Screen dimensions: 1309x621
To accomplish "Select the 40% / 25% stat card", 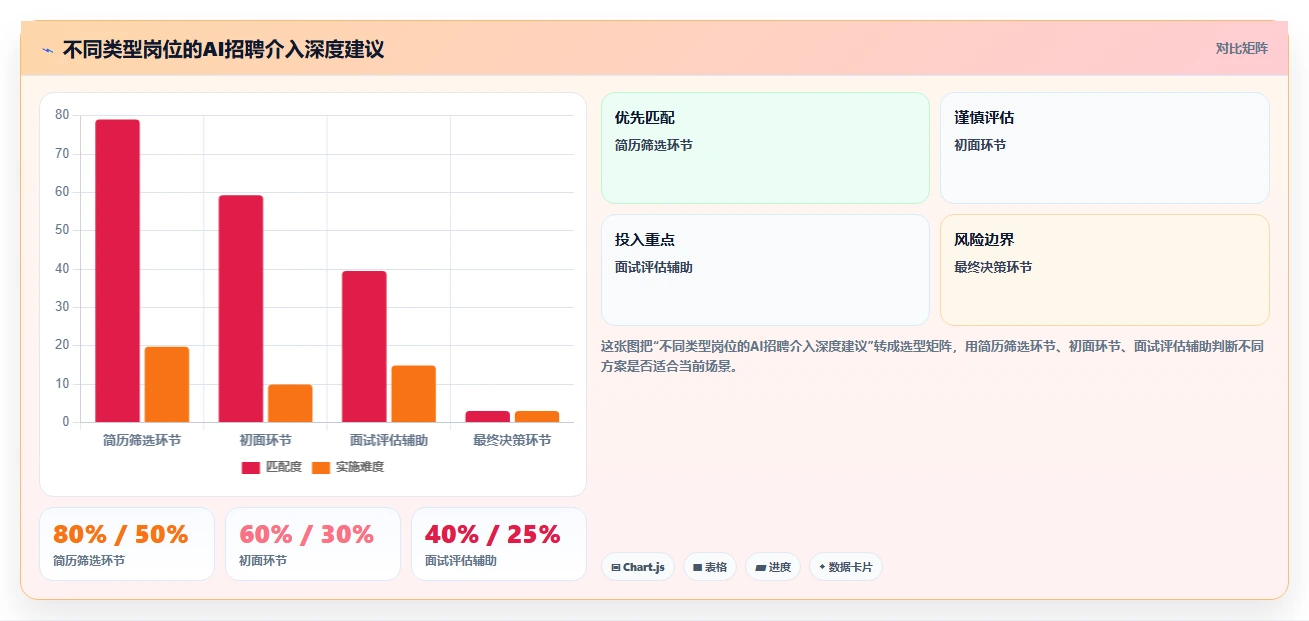I will point(499,544).
